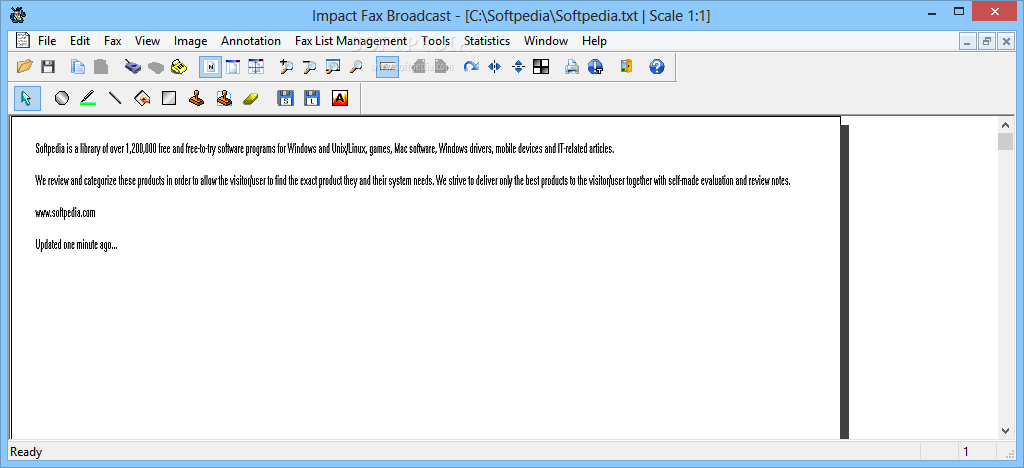Restore the inner document window
Image resolution: width=1024 pixels, height=468 pixels.
(x=987, y=41)
